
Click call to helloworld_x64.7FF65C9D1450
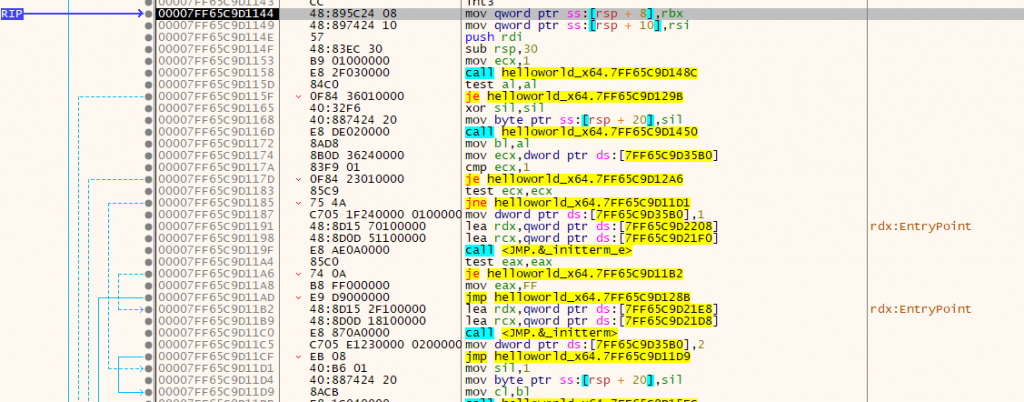(582, 132)
